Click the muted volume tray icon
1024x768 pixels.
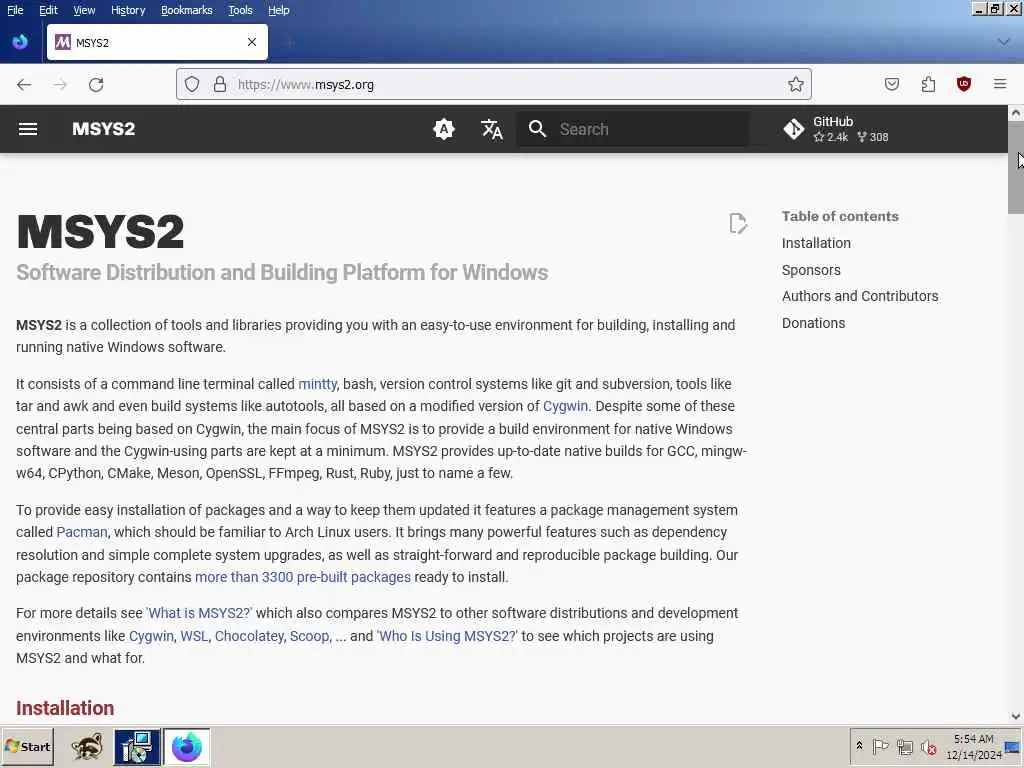pyautogui.click(x=928, y=746)
